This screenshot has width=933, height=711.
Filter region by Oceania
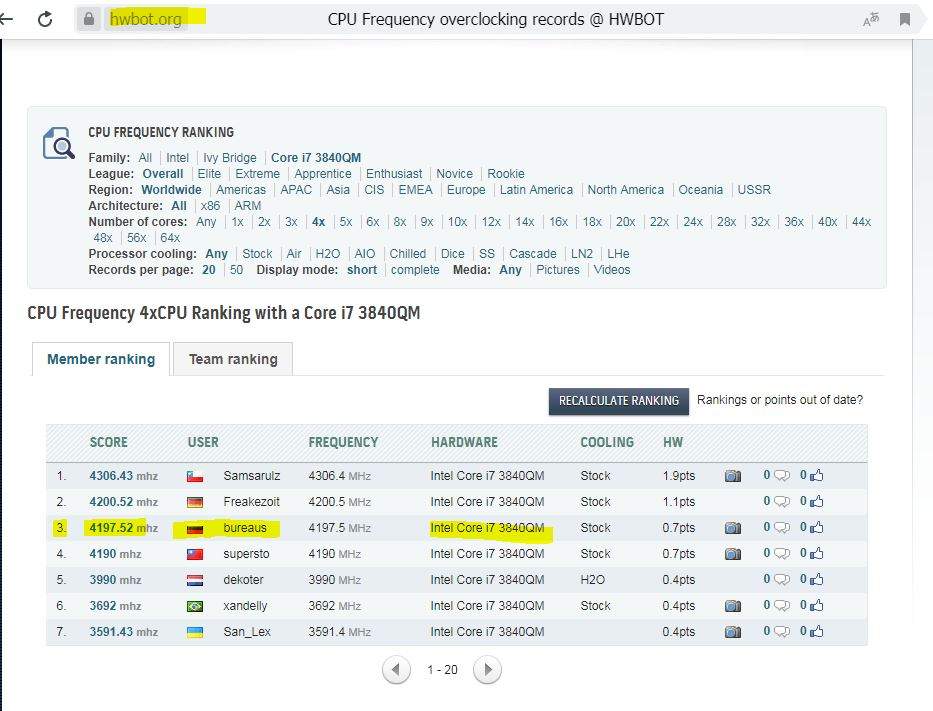[x=700, y=190]
